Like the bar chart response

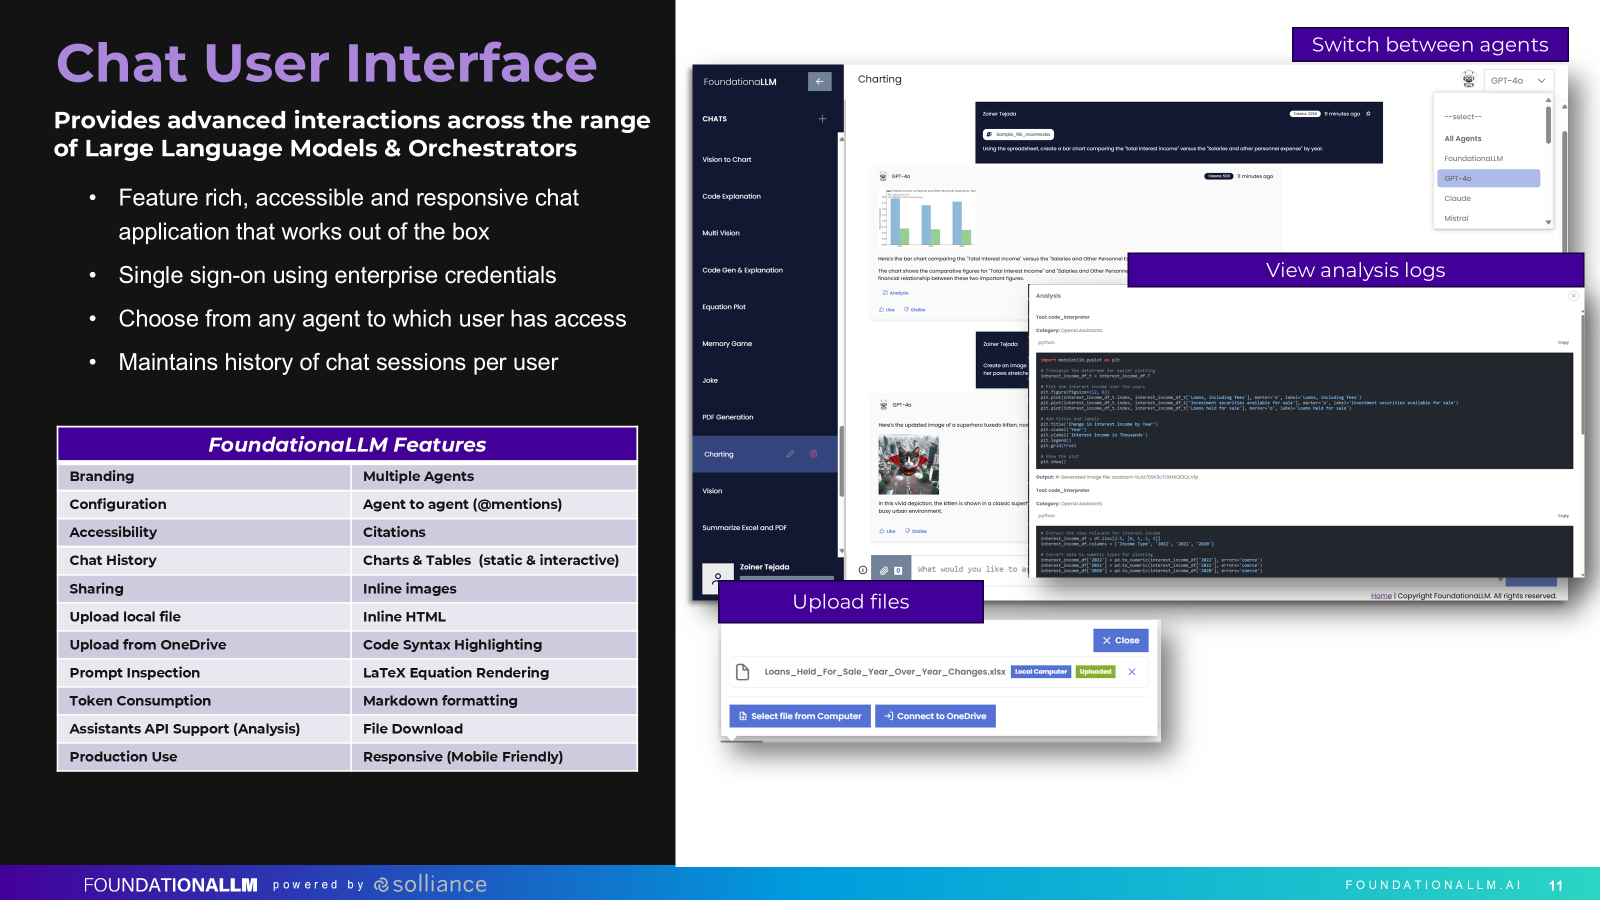pyautogui.click(x=887, y=310)
